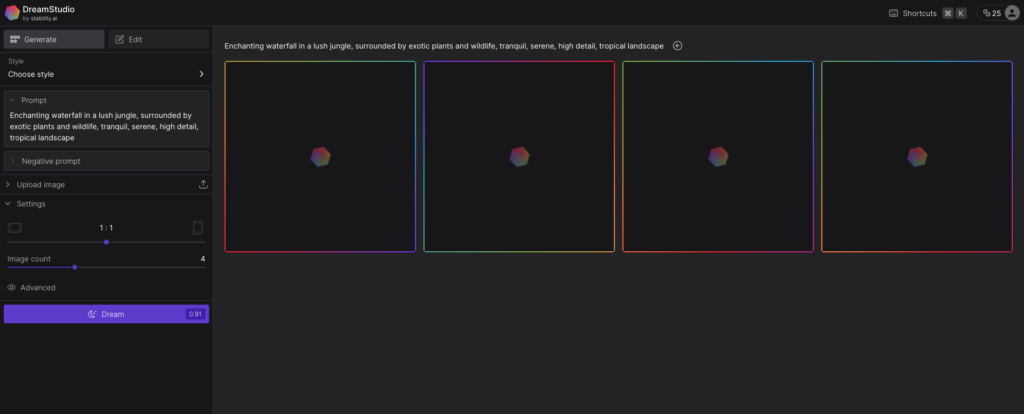The width and height of the screenshot is (1024, 414).
Task: Click the DreamStudio logo icon
Action: 12,12
